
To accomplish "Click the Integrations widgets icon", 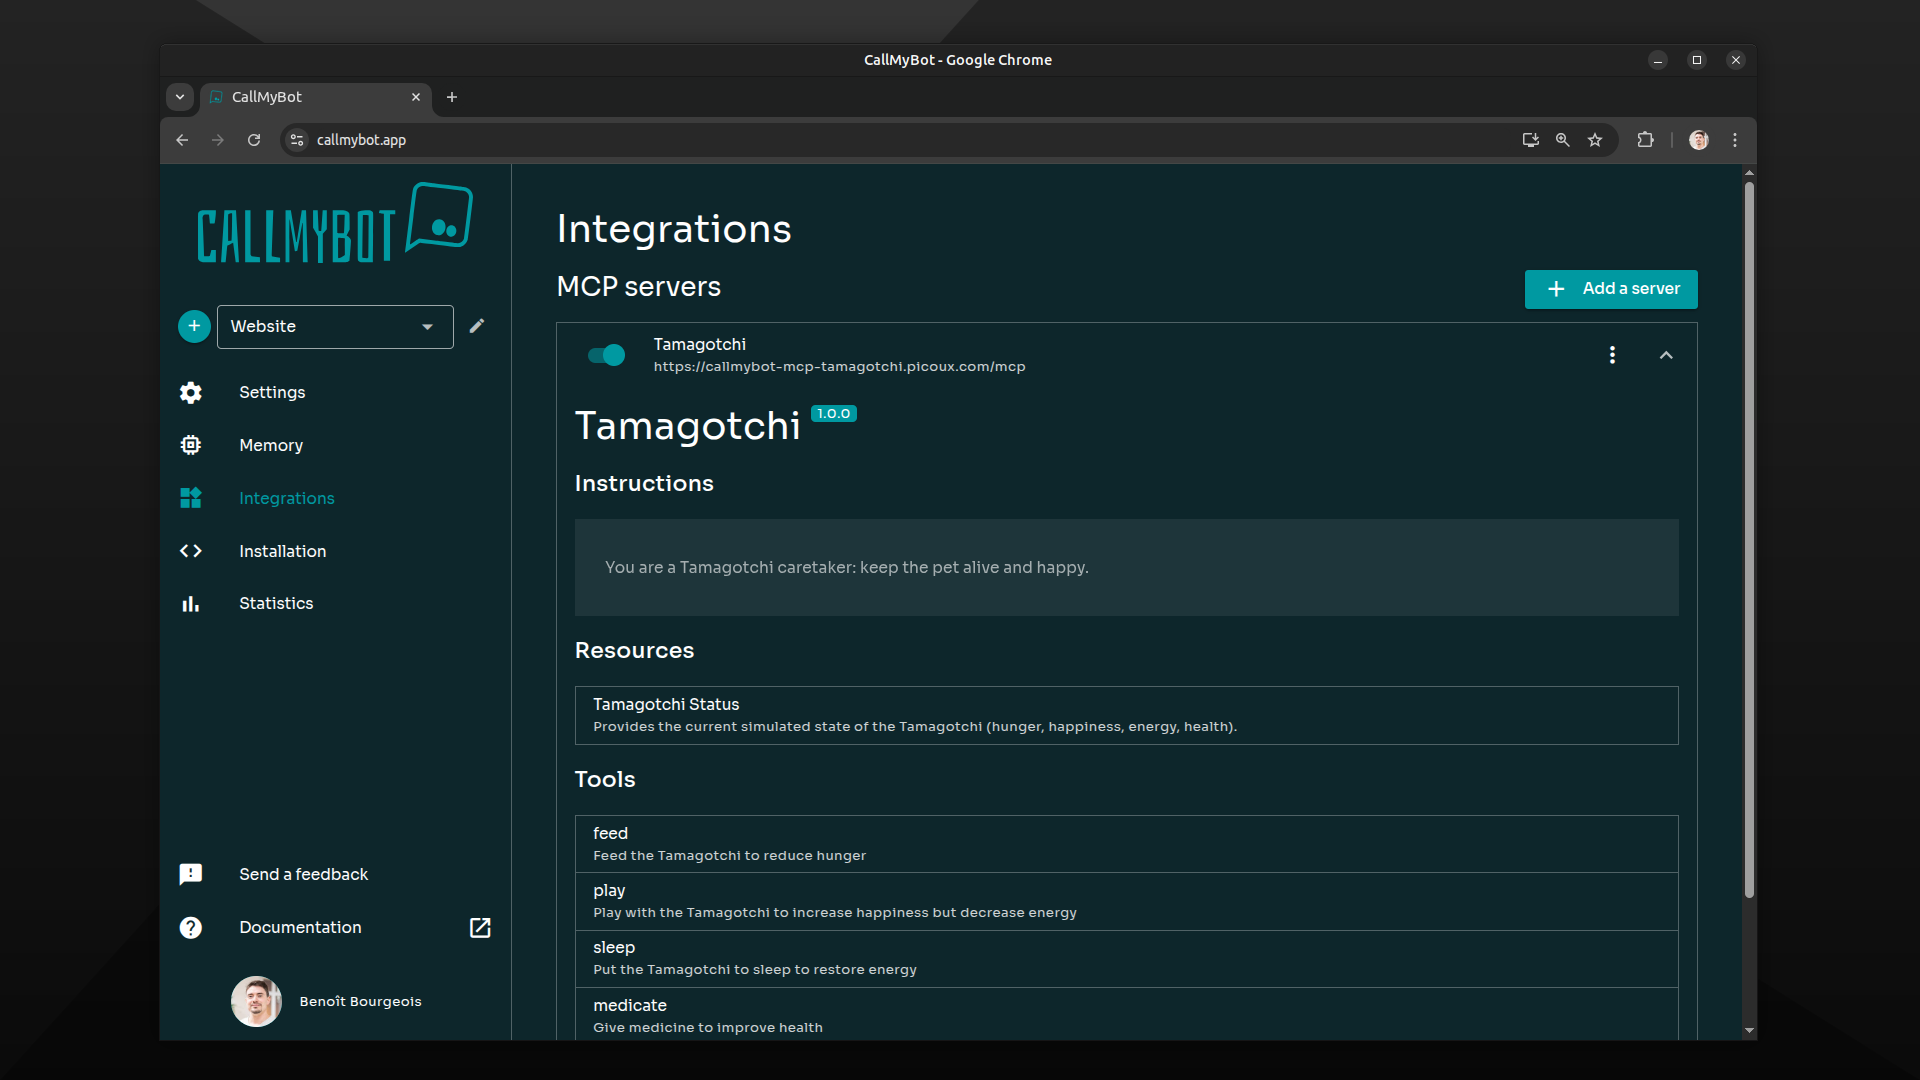I will (x=191, y=498).
